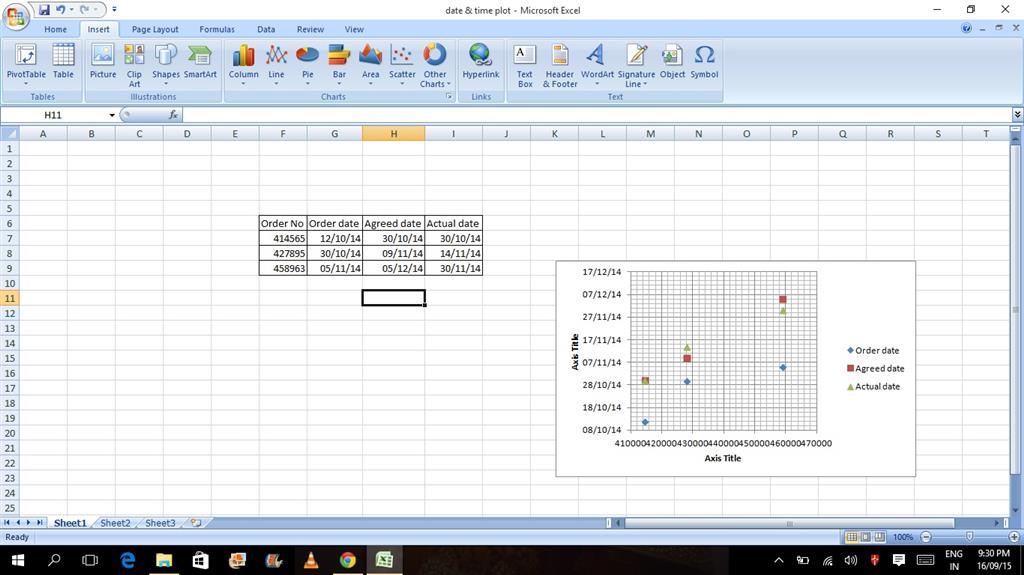Open the Formulas ribbon tab

click(x=217, y=29)
